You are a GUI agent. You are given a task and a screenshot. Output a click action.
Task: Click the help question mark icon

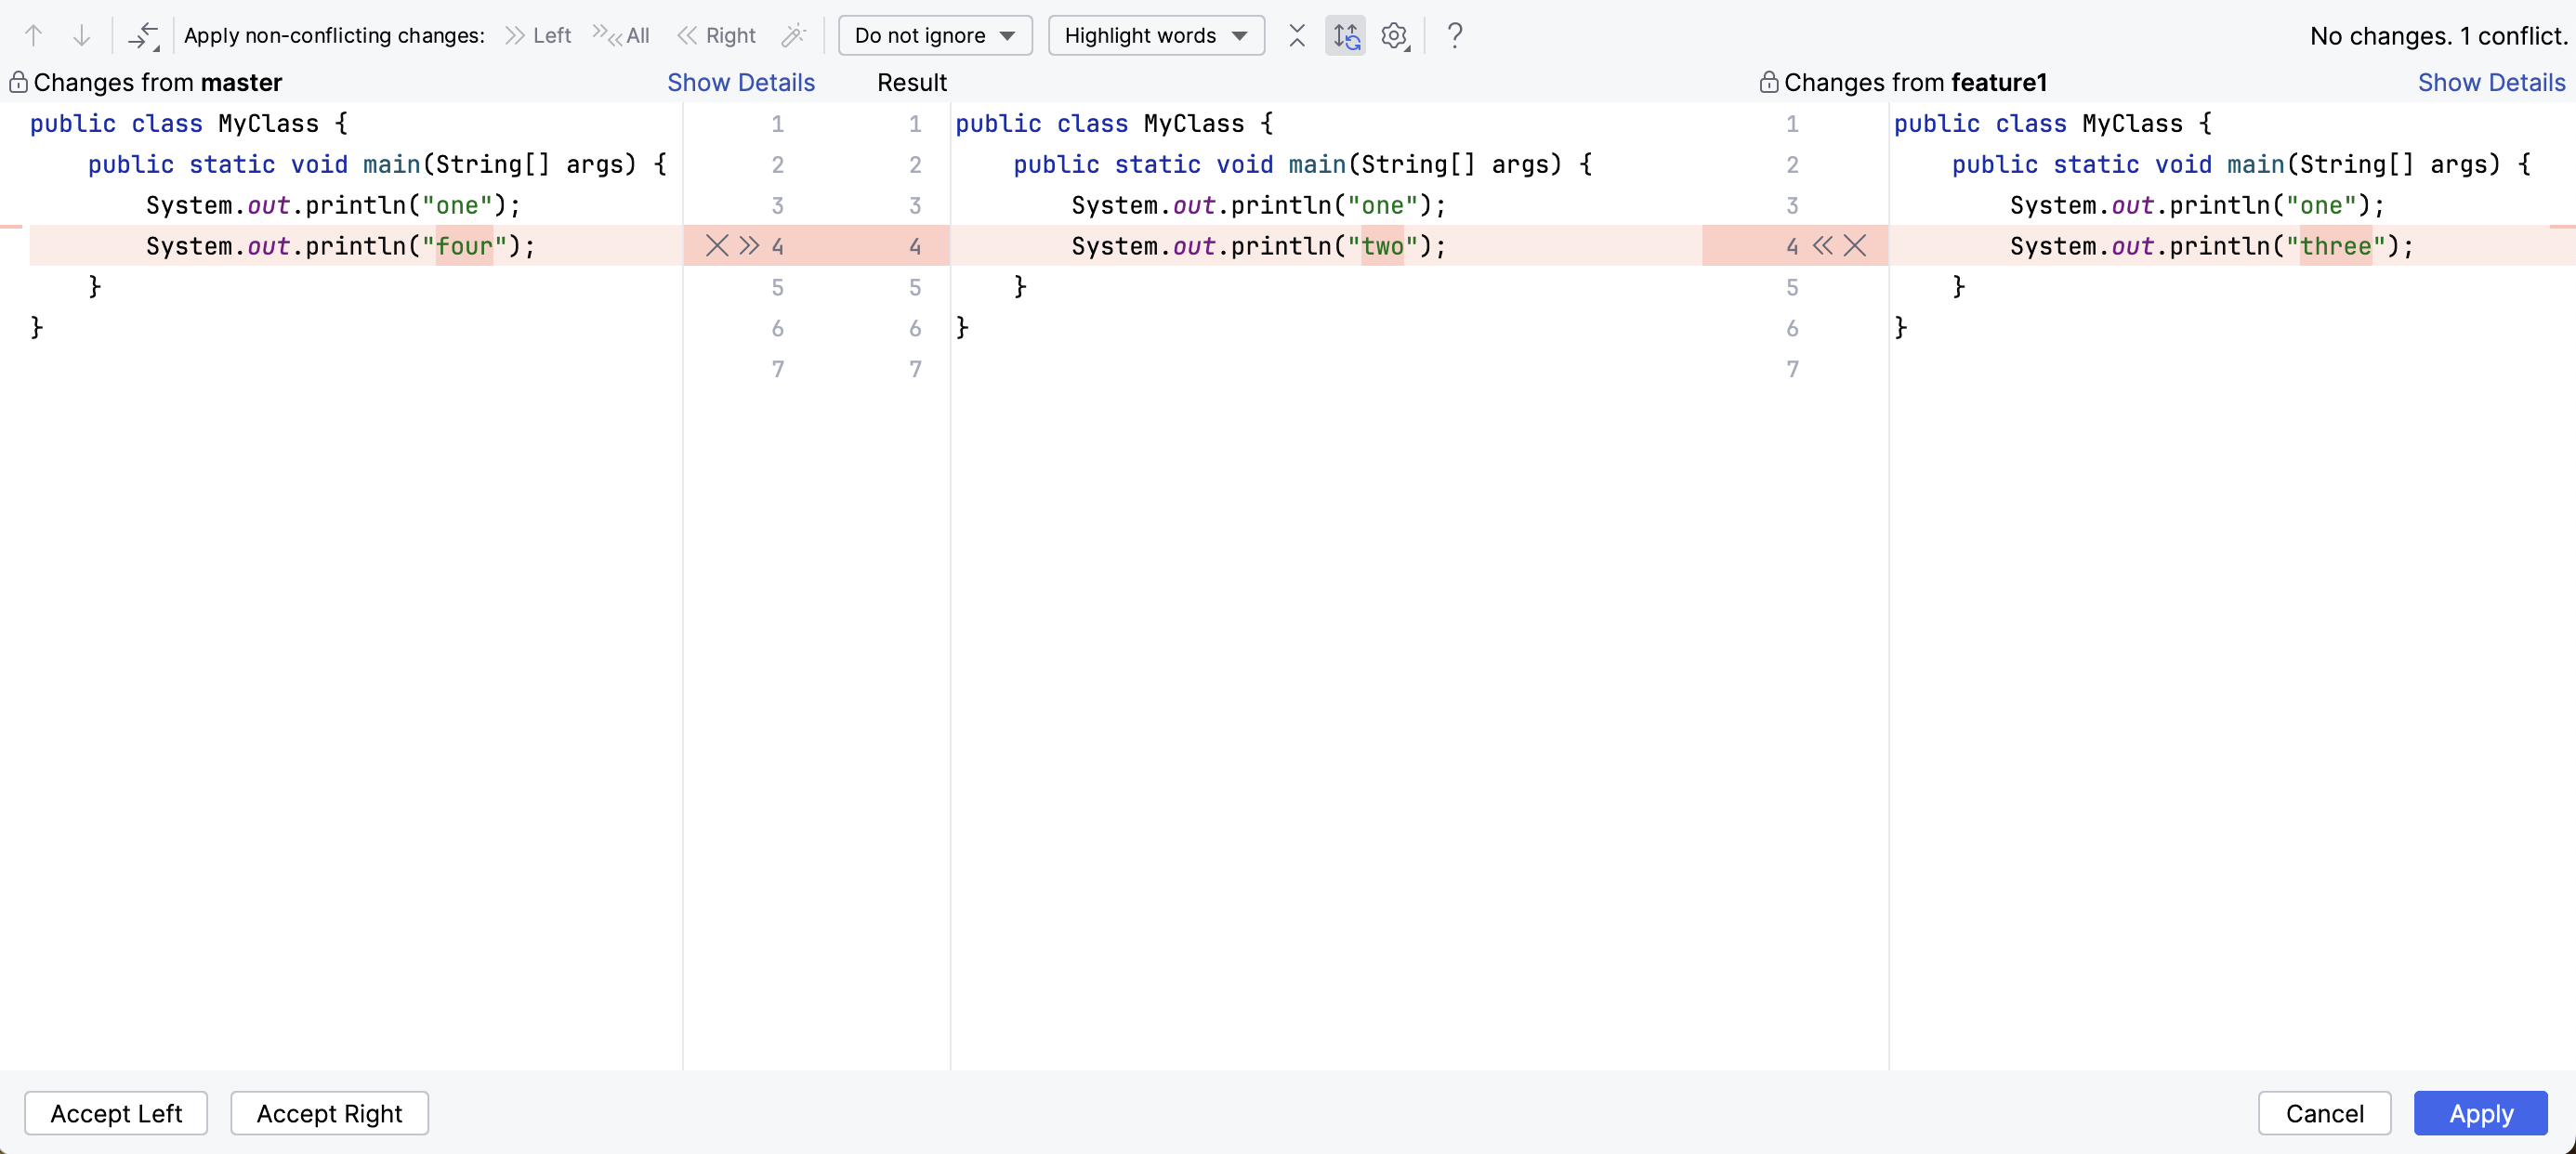pos(1452,34)
